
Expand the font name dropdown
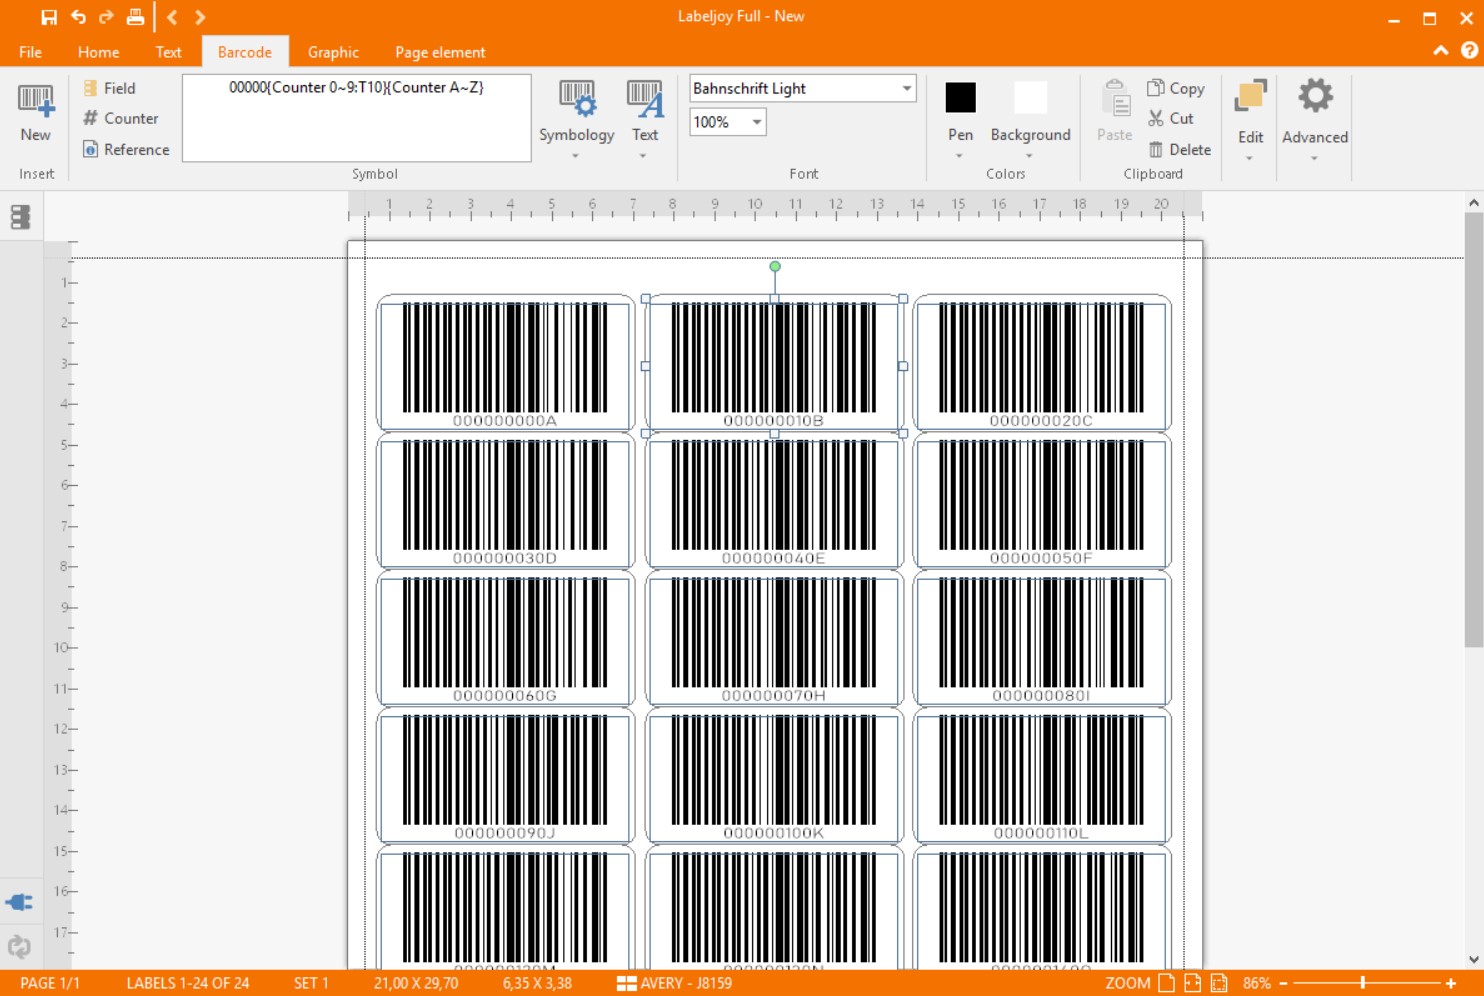click(907, 88)
